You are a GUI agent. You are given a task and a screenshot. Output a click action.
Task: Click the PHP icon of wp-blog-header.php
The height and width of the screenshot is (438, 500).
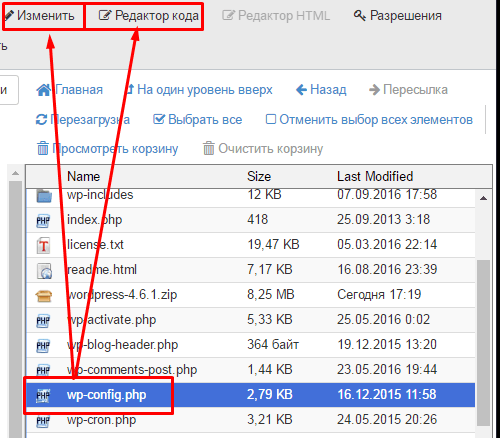tap(43, 345)
